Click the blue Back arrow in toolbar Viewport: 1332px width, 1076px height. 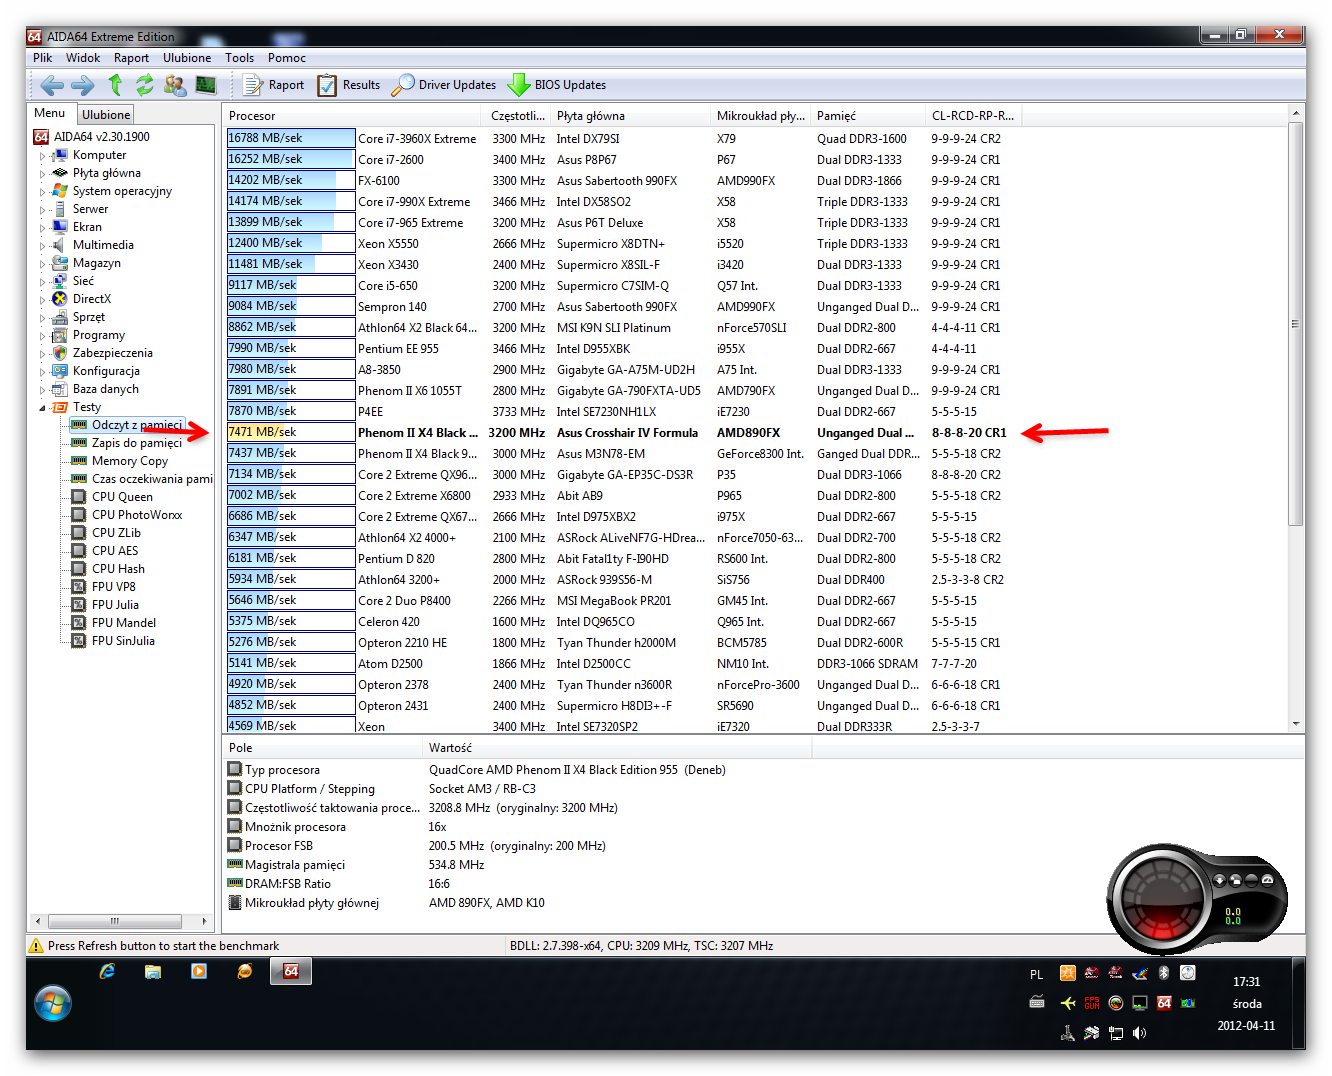pos(52,85)
